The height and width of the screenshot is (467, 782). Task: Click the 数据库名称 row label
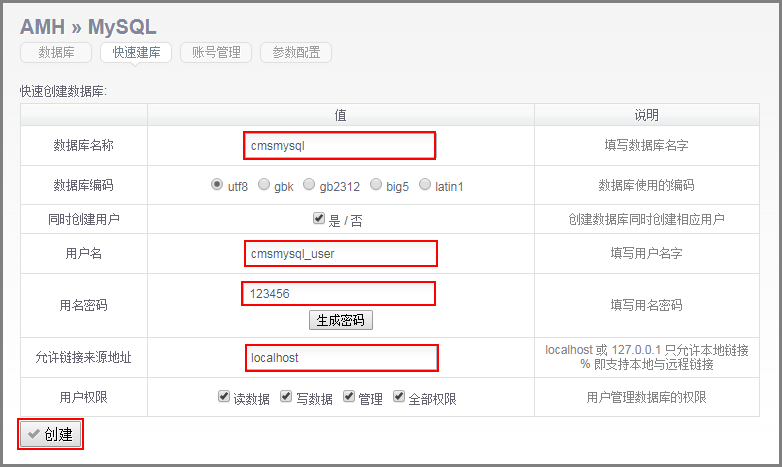[x=84, y=146]
